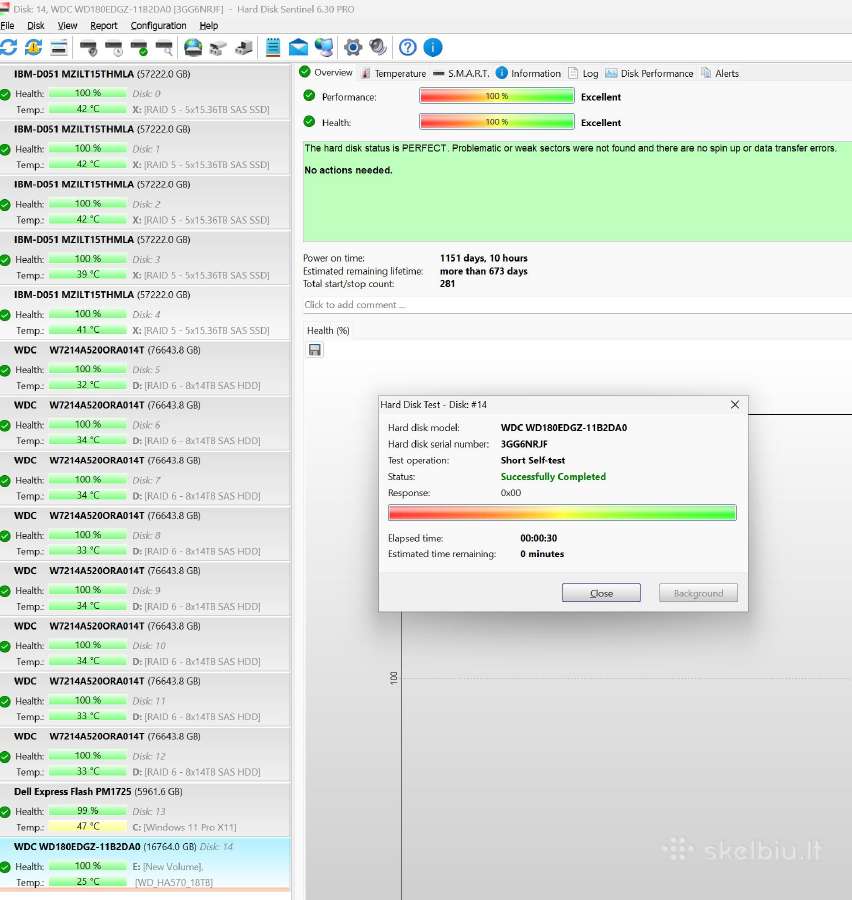Viewport: 852px width, 900px height.
Task: Select WDC W7214A520ORA014T Disk 8 entry
Action: point(145,534)
